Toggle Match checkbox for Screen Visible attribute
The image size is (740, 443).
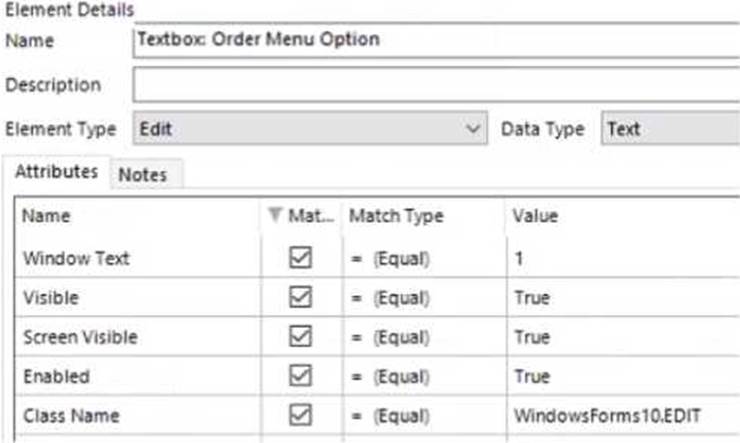click(x=300, y=336)
